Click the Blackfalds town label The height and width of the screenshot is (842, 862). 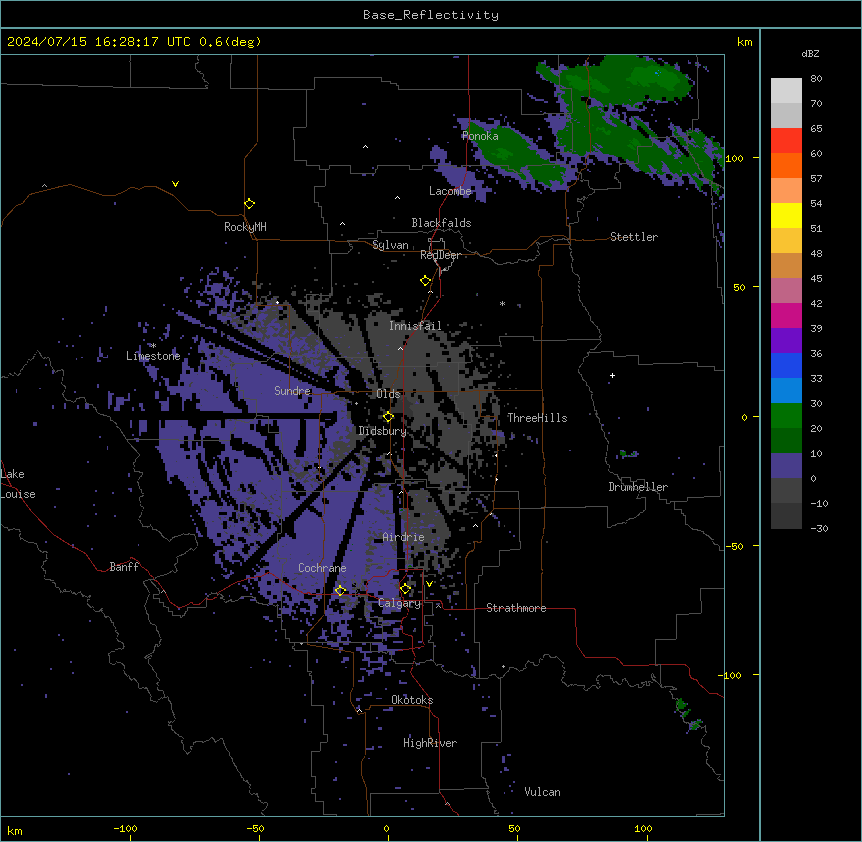tap(441, 223)
